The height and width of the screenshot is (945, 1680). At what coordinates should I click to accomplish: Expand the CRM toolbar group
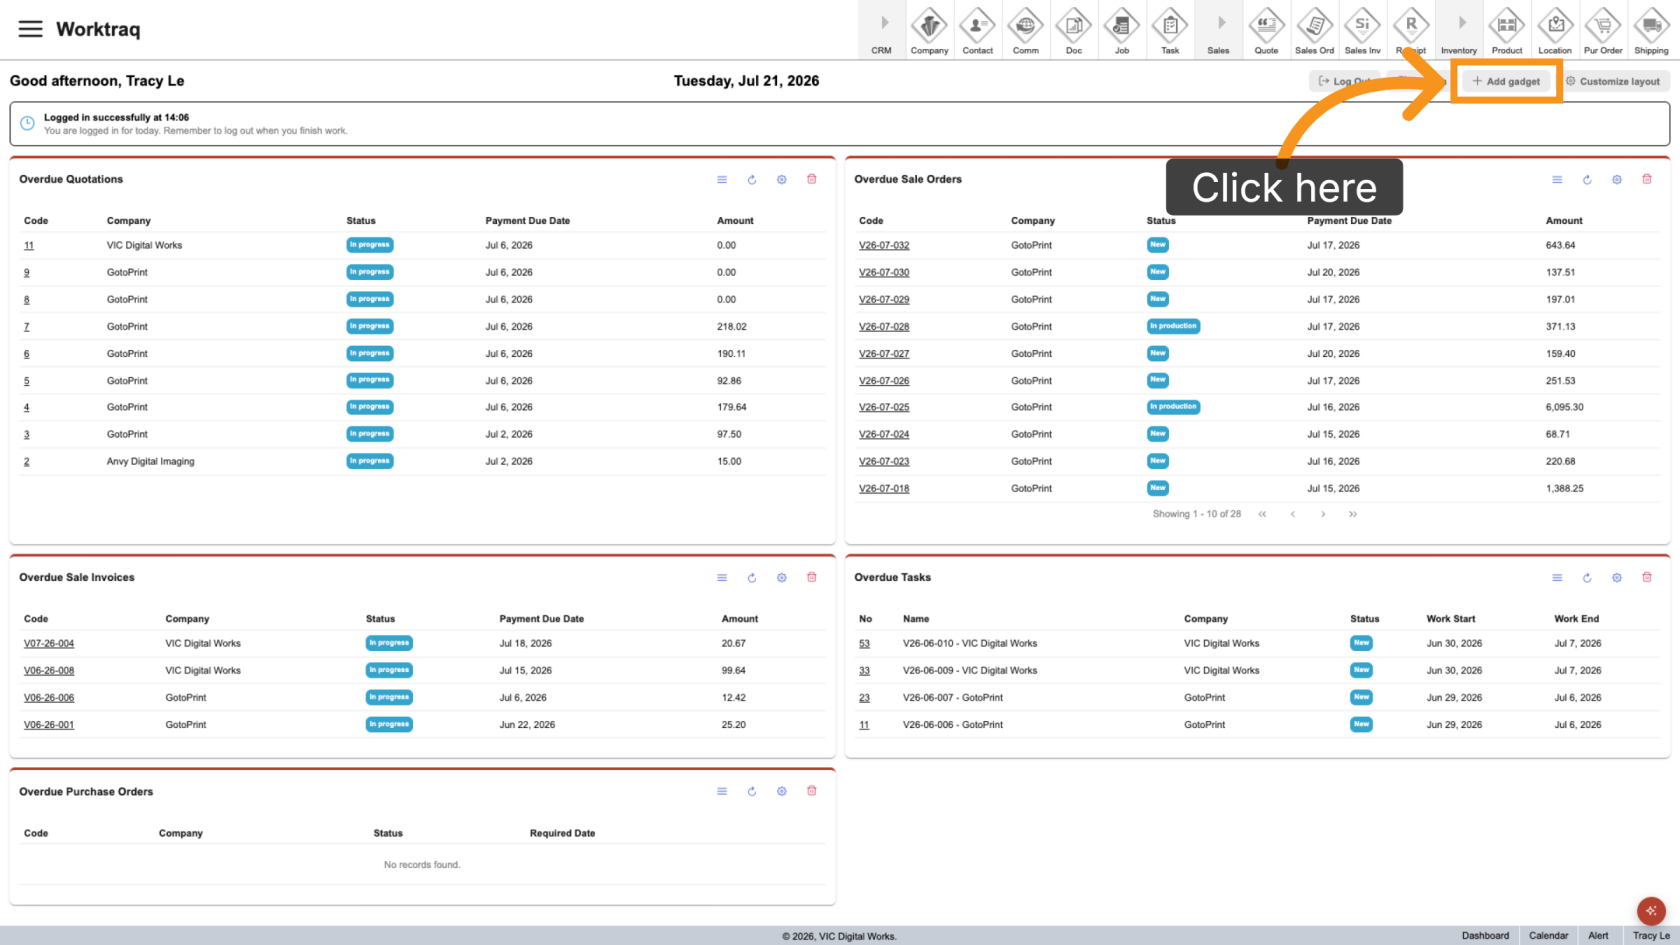click(x=881, y=30)
